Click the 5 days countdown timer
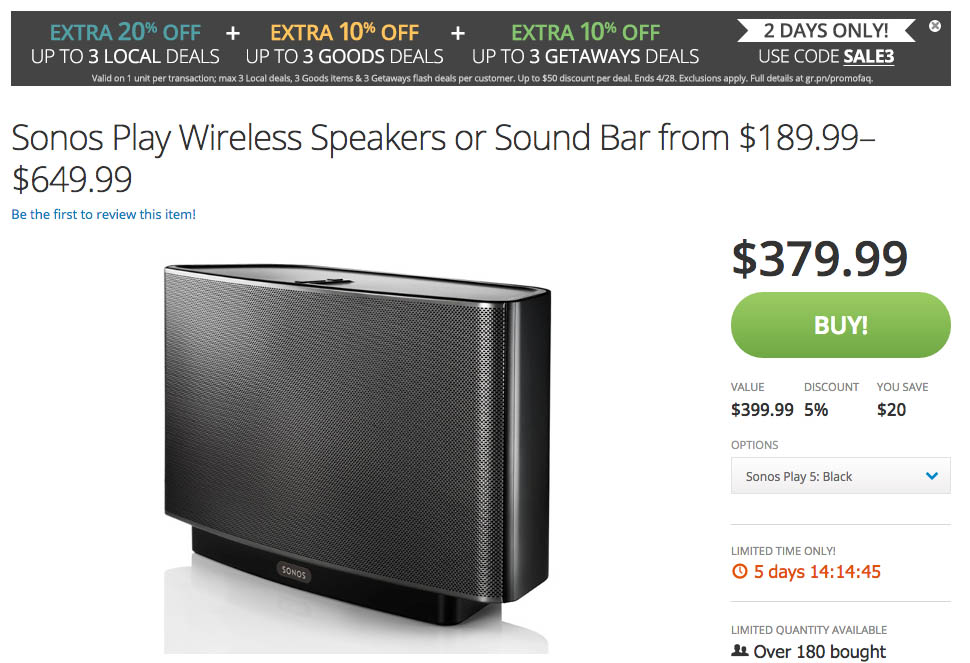The width and height of the screenshot is (970, 663). (817, 572)
